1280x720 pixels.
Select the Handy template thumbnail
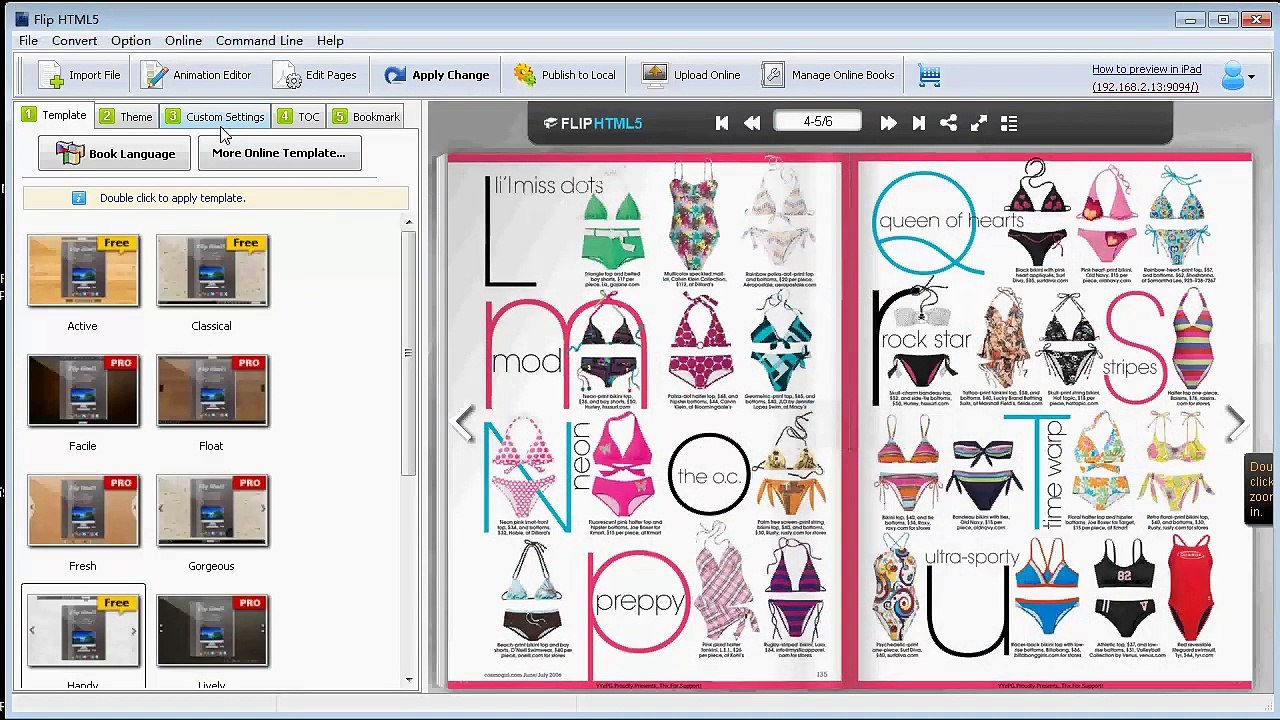tap(83, 631)
